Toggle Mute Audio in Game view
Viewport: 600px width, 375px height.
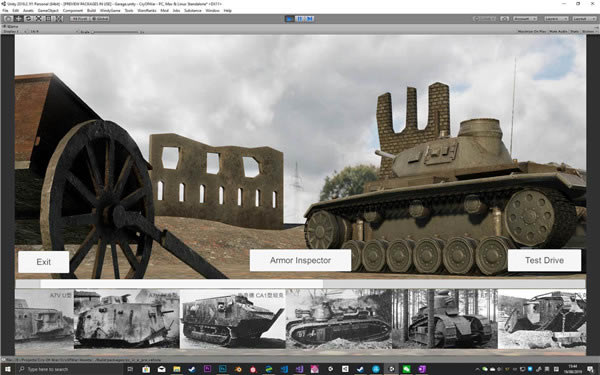[559, 31]
